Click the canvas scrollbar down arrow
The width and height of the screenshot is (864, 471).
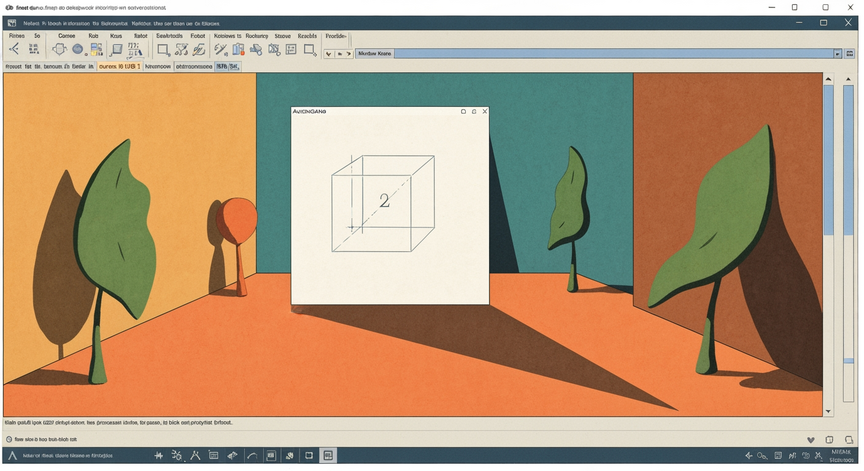pos(828,411)
